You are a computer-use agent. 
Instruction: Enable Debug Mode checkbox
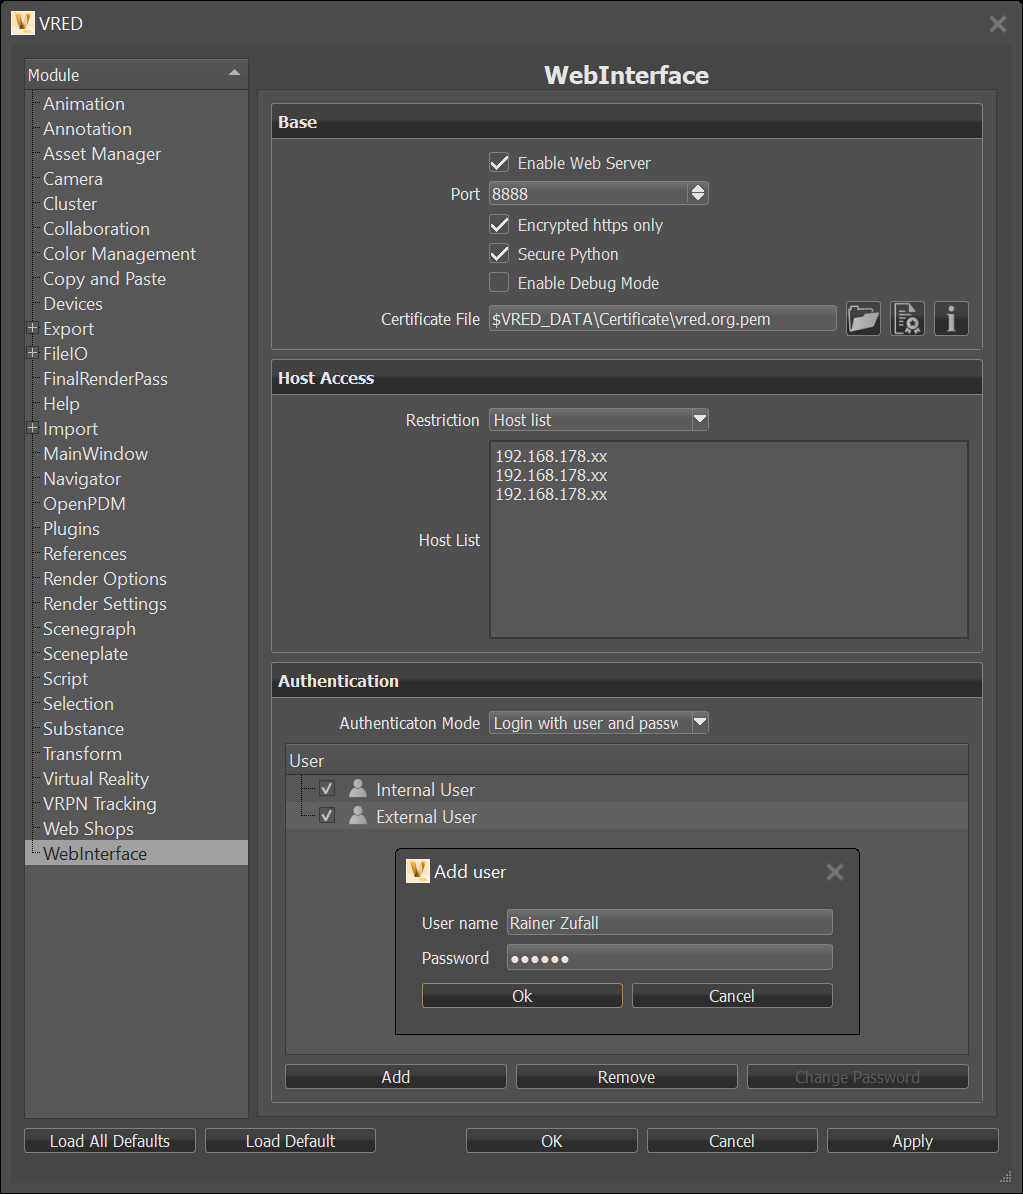pyautogui.click(x=499, y=282)
